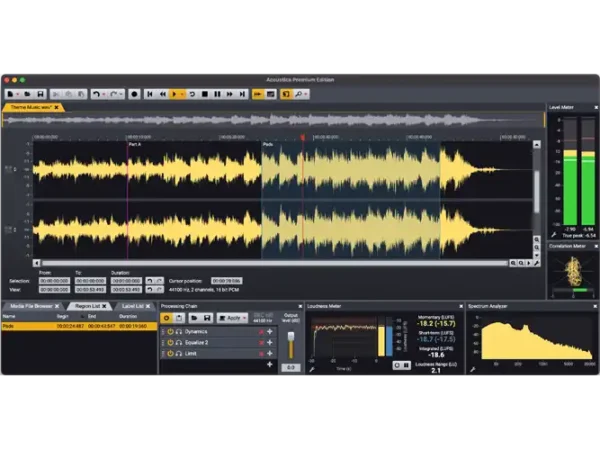Click the Selection To time field
The width and height of the screenshot is (600, 450).
(x=90, y=281)
